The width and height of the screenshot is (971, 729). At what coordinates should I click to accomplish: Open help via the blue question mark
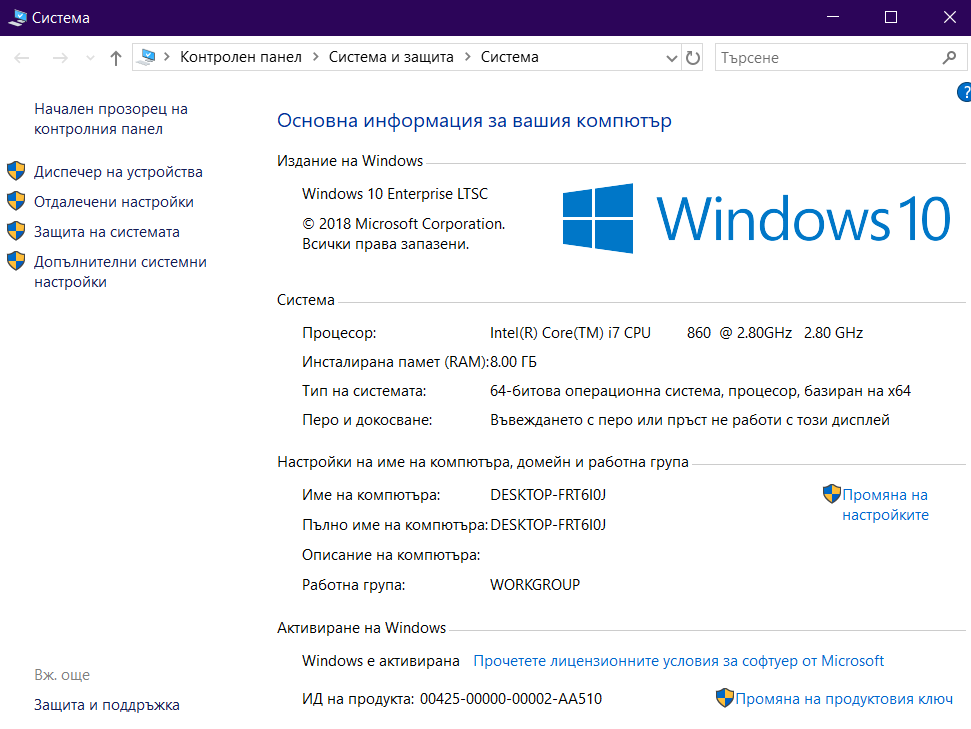(964, 92)
